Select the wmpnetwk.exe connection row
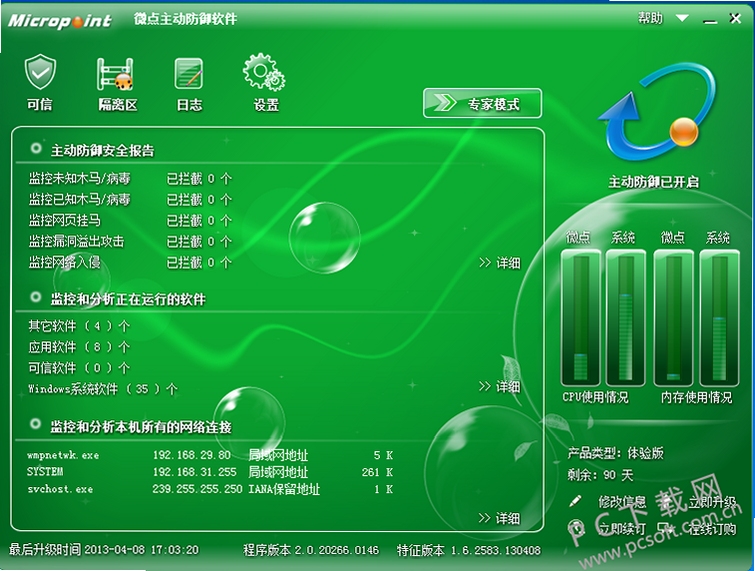The height and width of the screenshot is (571, 755). pyautogui.click(x=210, y=455)
